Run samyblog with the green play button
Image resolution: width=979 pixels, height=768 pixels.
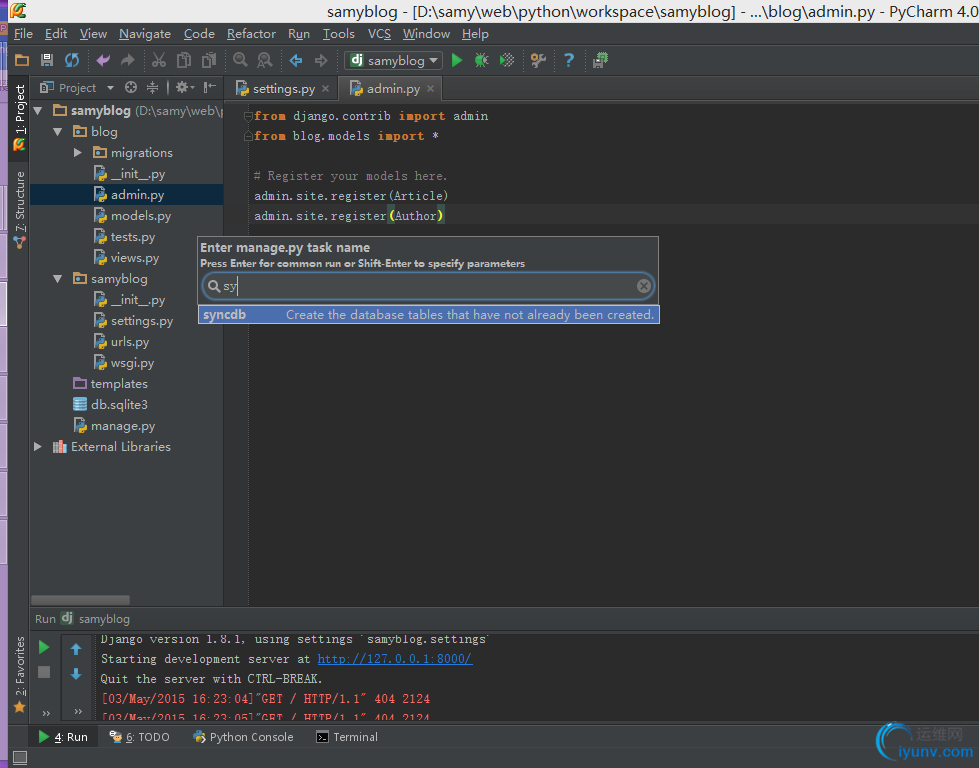(x=457, y=61)
